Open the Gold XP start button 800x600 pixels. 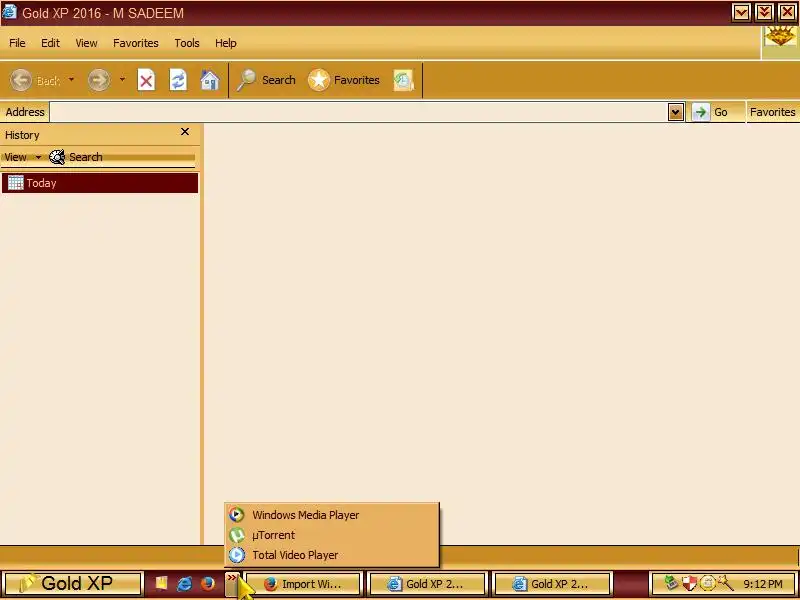tap(72, 583)
